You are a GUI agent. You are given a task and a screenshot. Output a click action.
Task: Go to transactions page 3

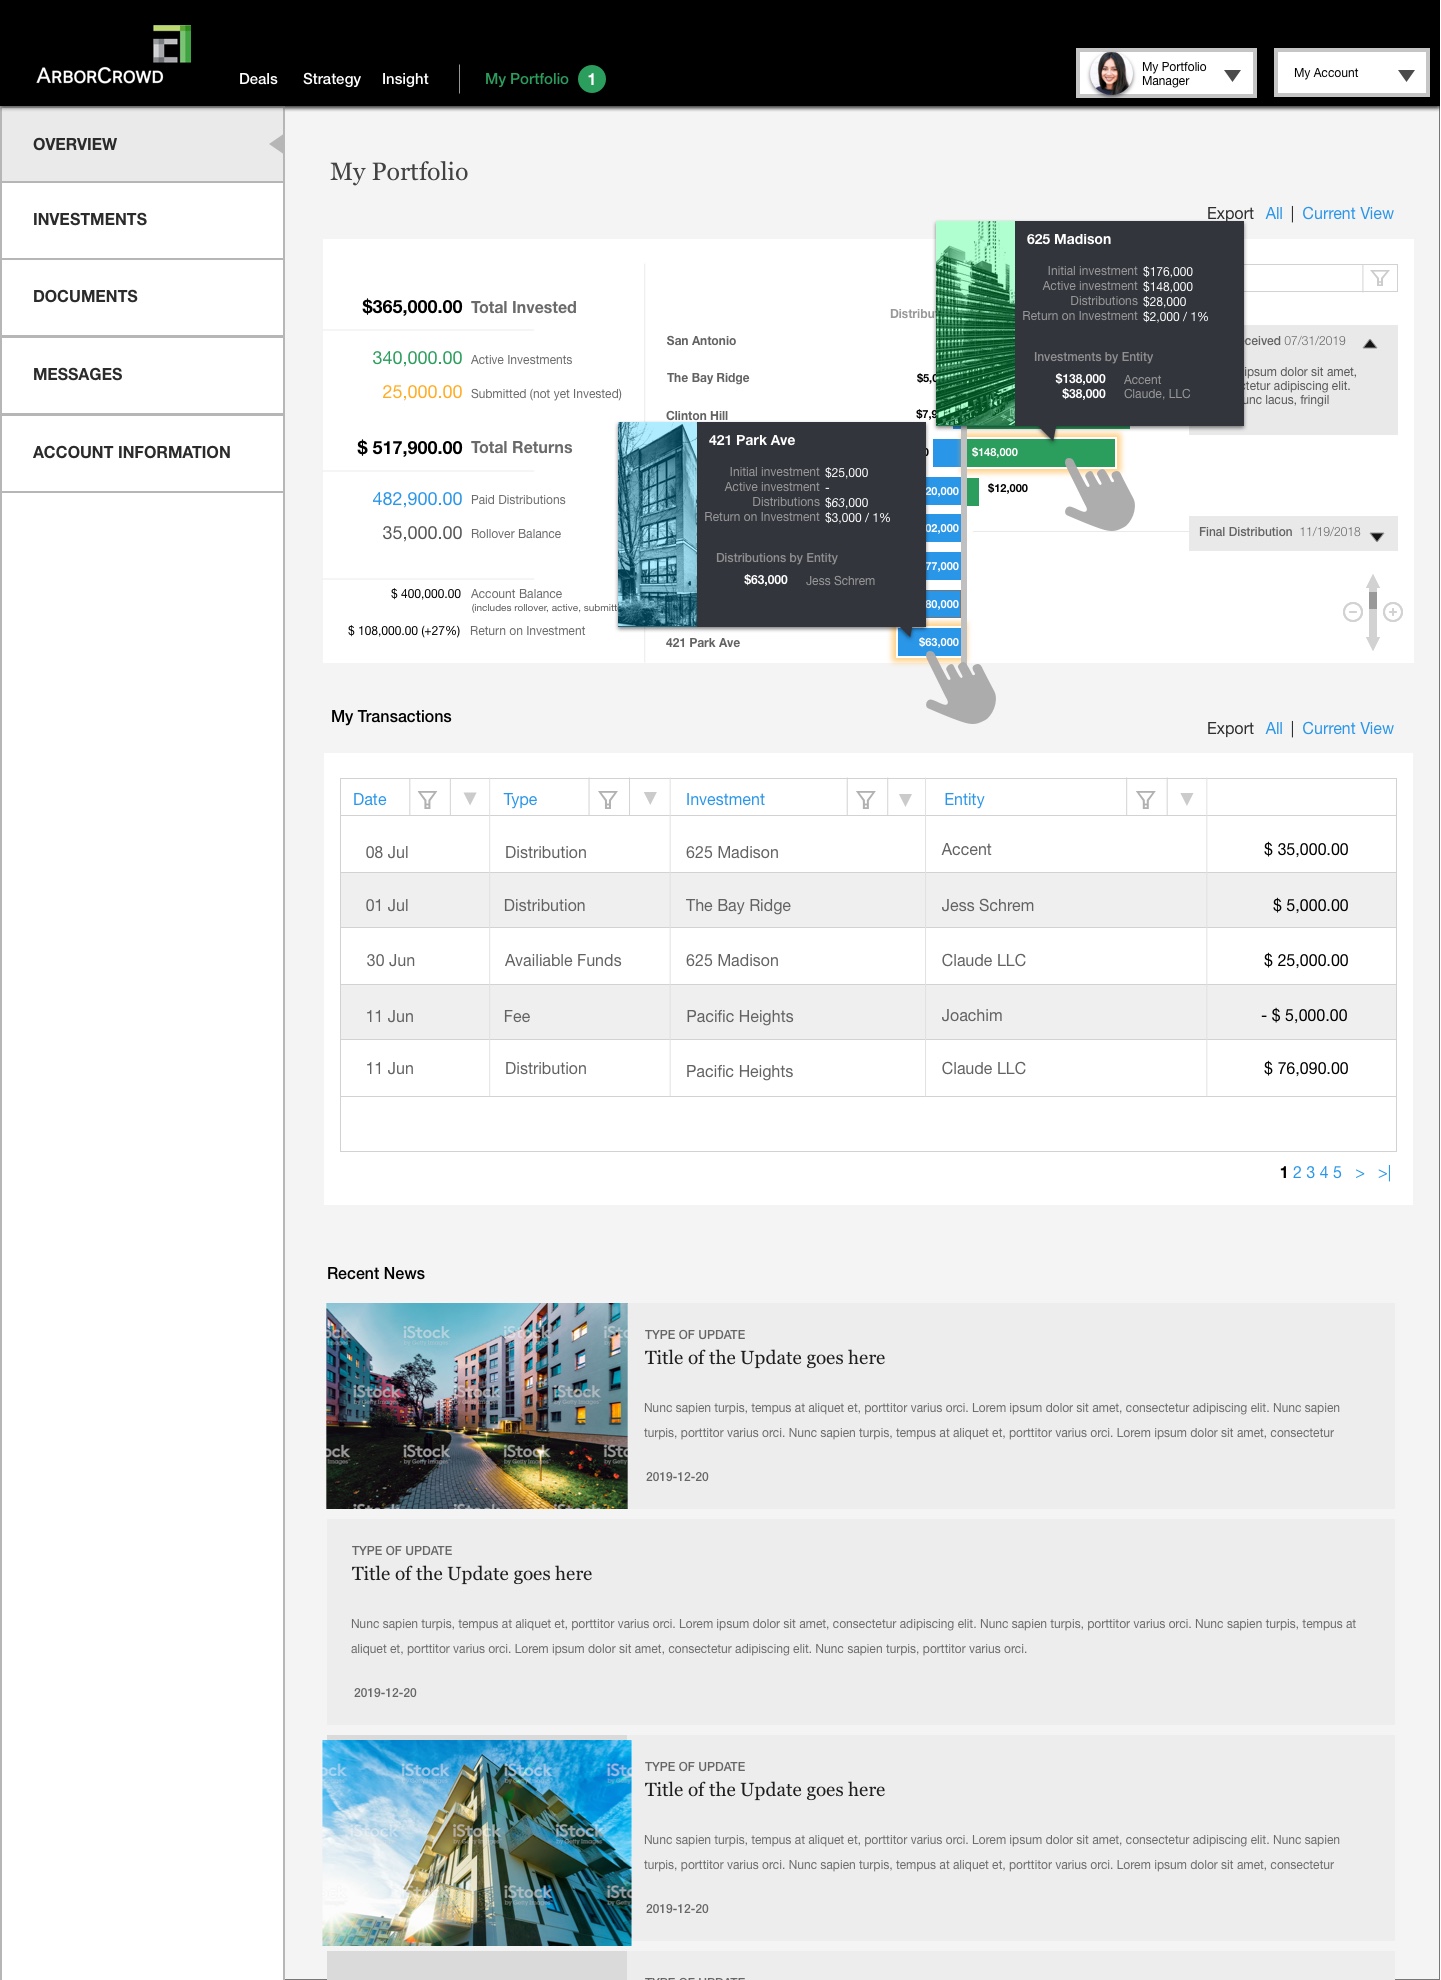1310,1172
